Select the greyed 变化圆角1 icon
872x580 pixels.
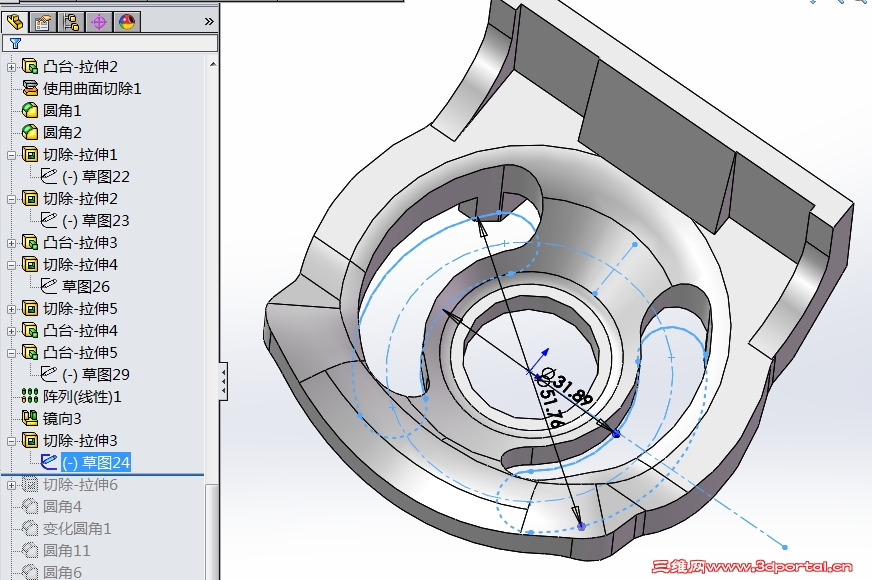[x=29, y=528]
